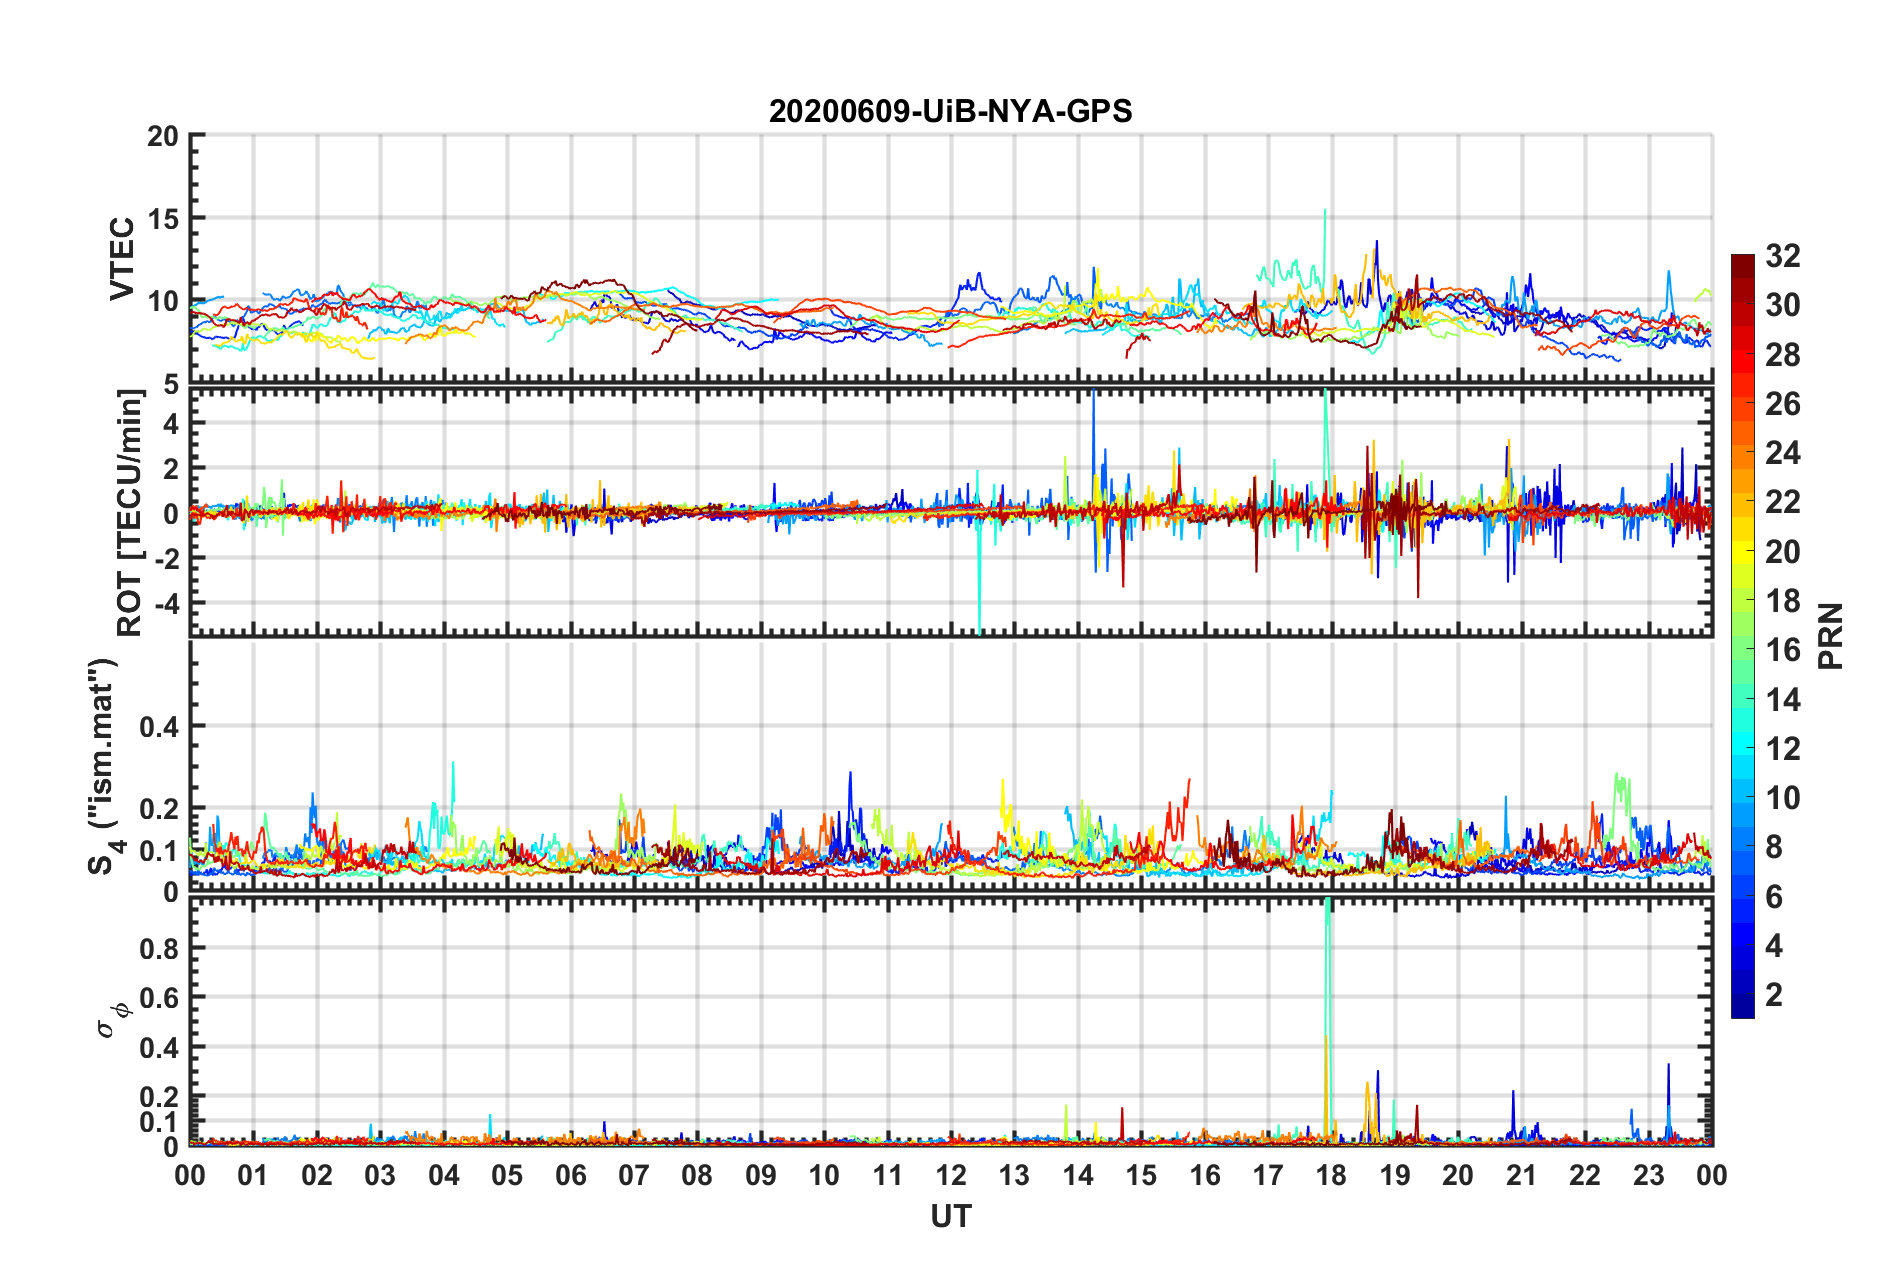Viewport: 1902px width, 1272px height.
Task: Click VTEC y-axis tick 5
Action: coord(172,385)
